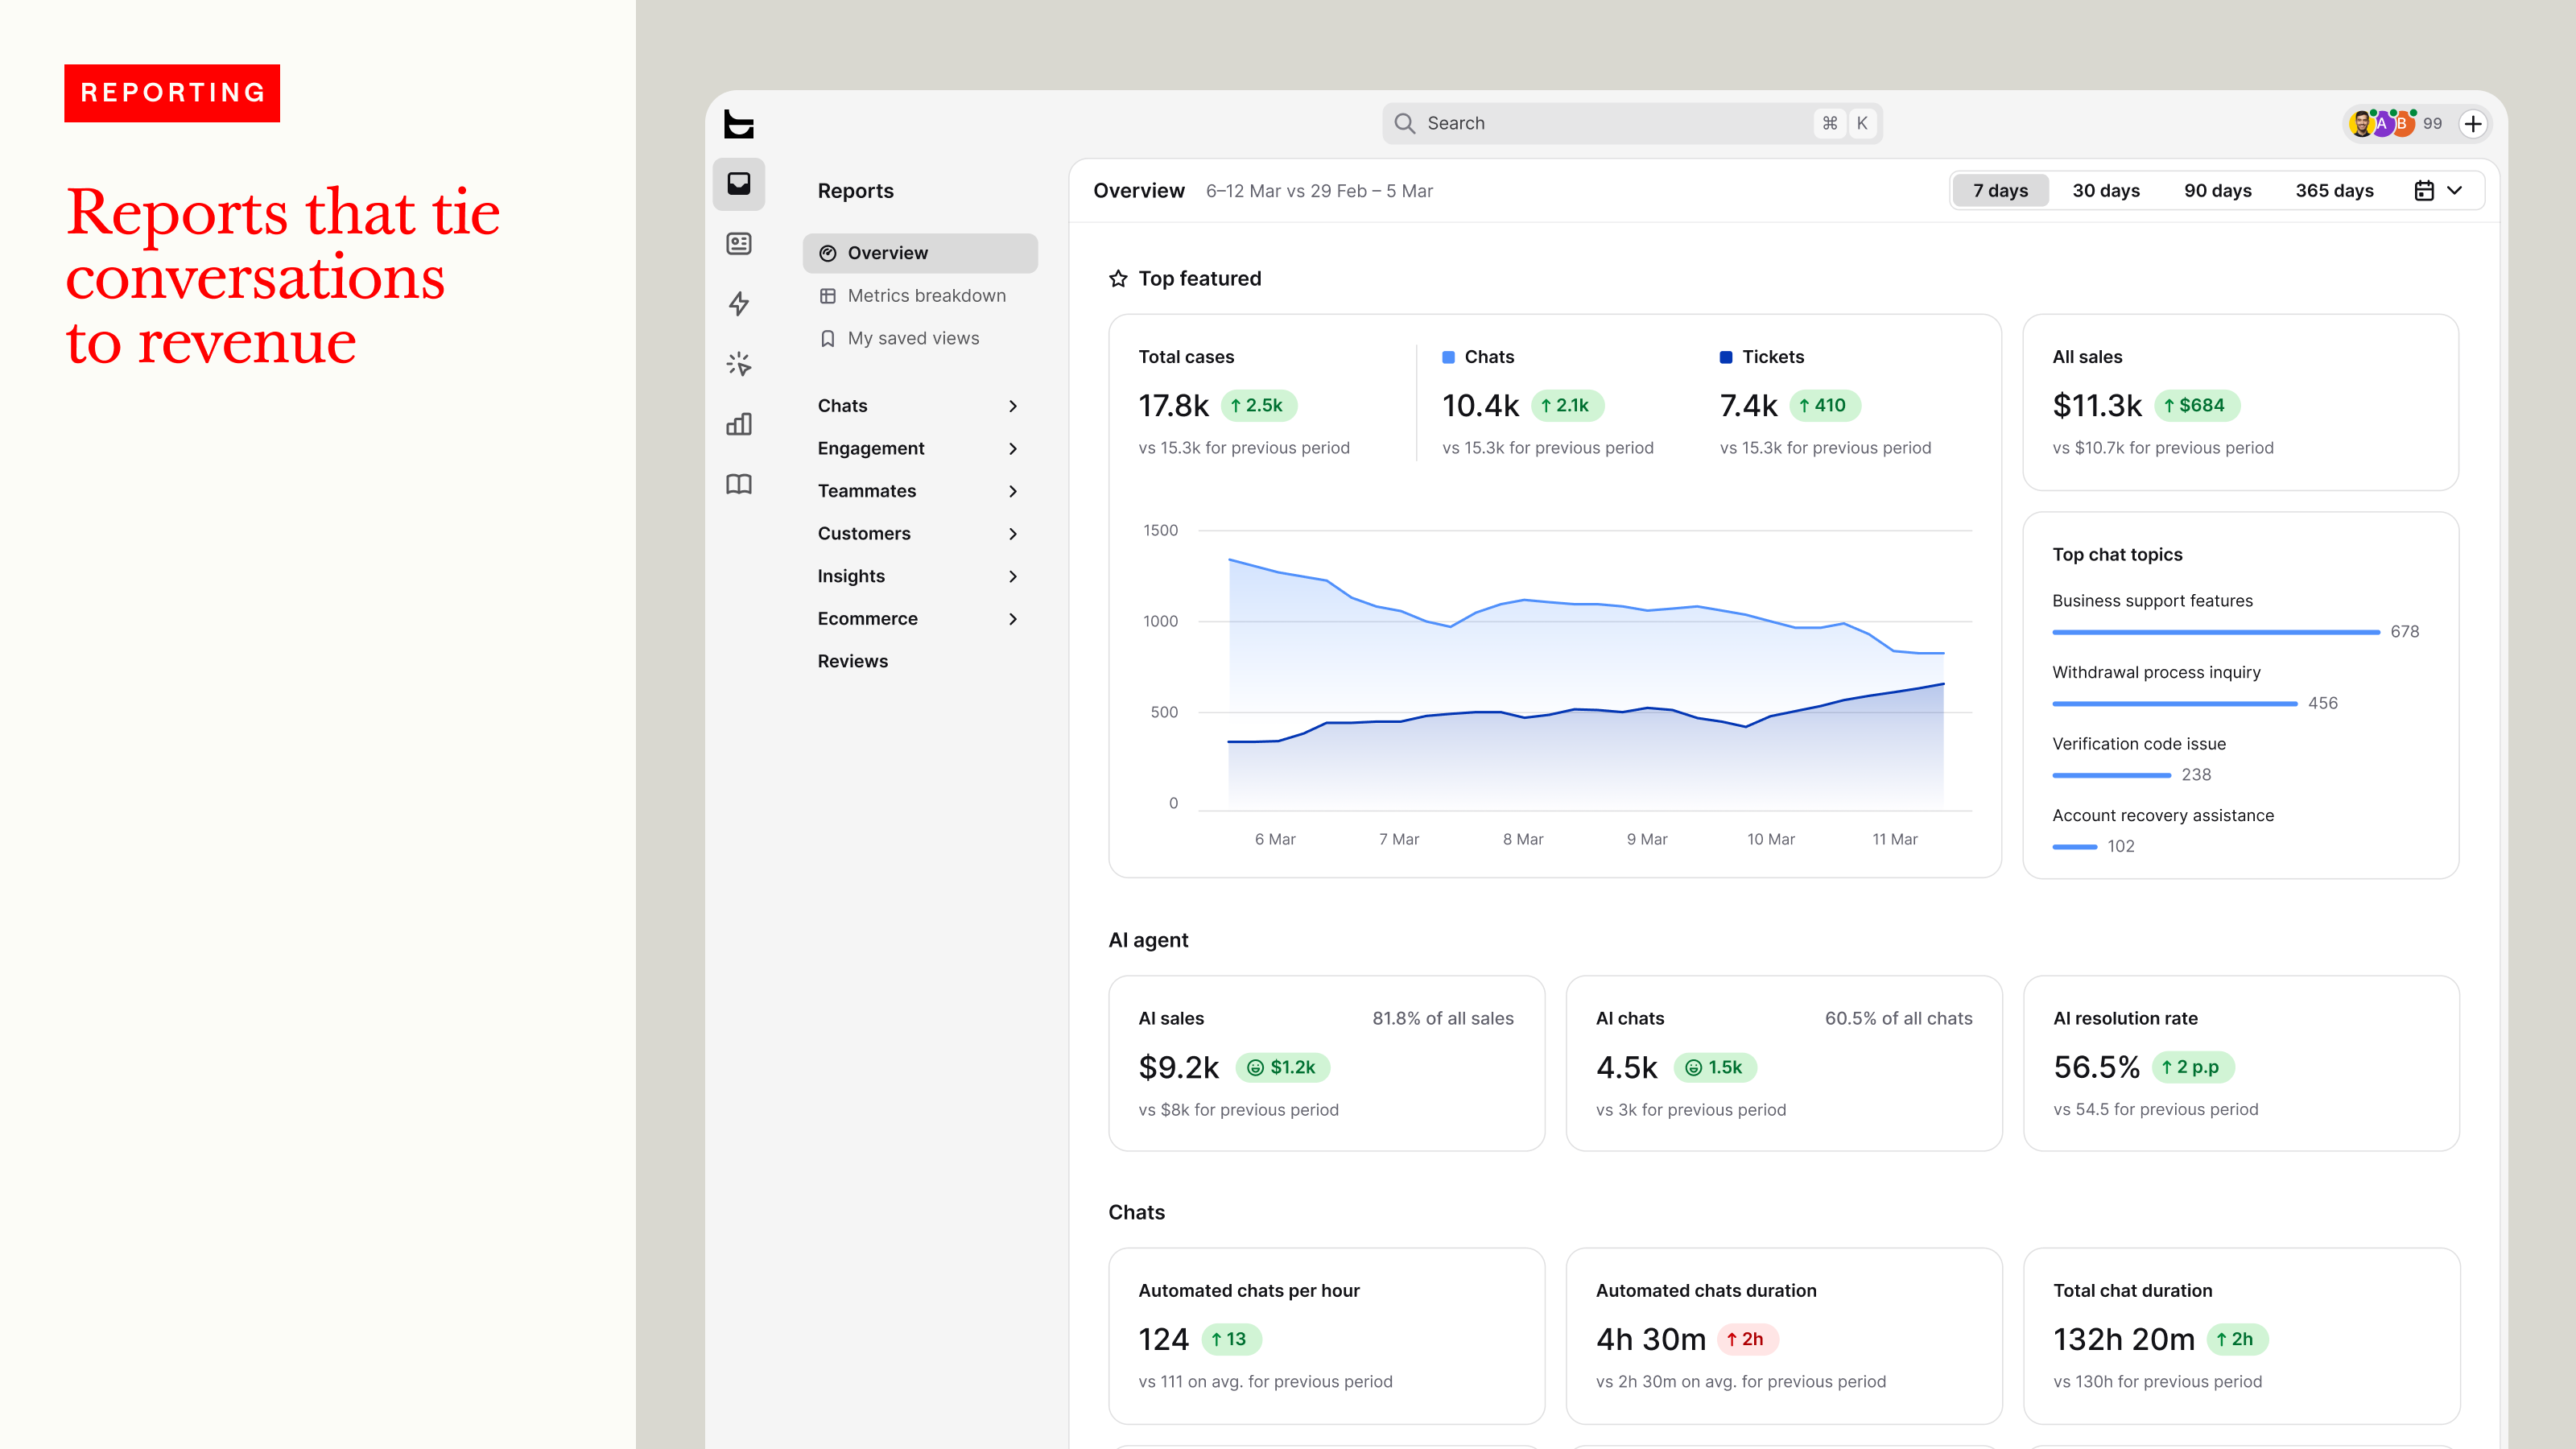This screenshot has width=2576, height=1449.
Task: Click the My saved views bookmark icon
Action: pos(827,339)
